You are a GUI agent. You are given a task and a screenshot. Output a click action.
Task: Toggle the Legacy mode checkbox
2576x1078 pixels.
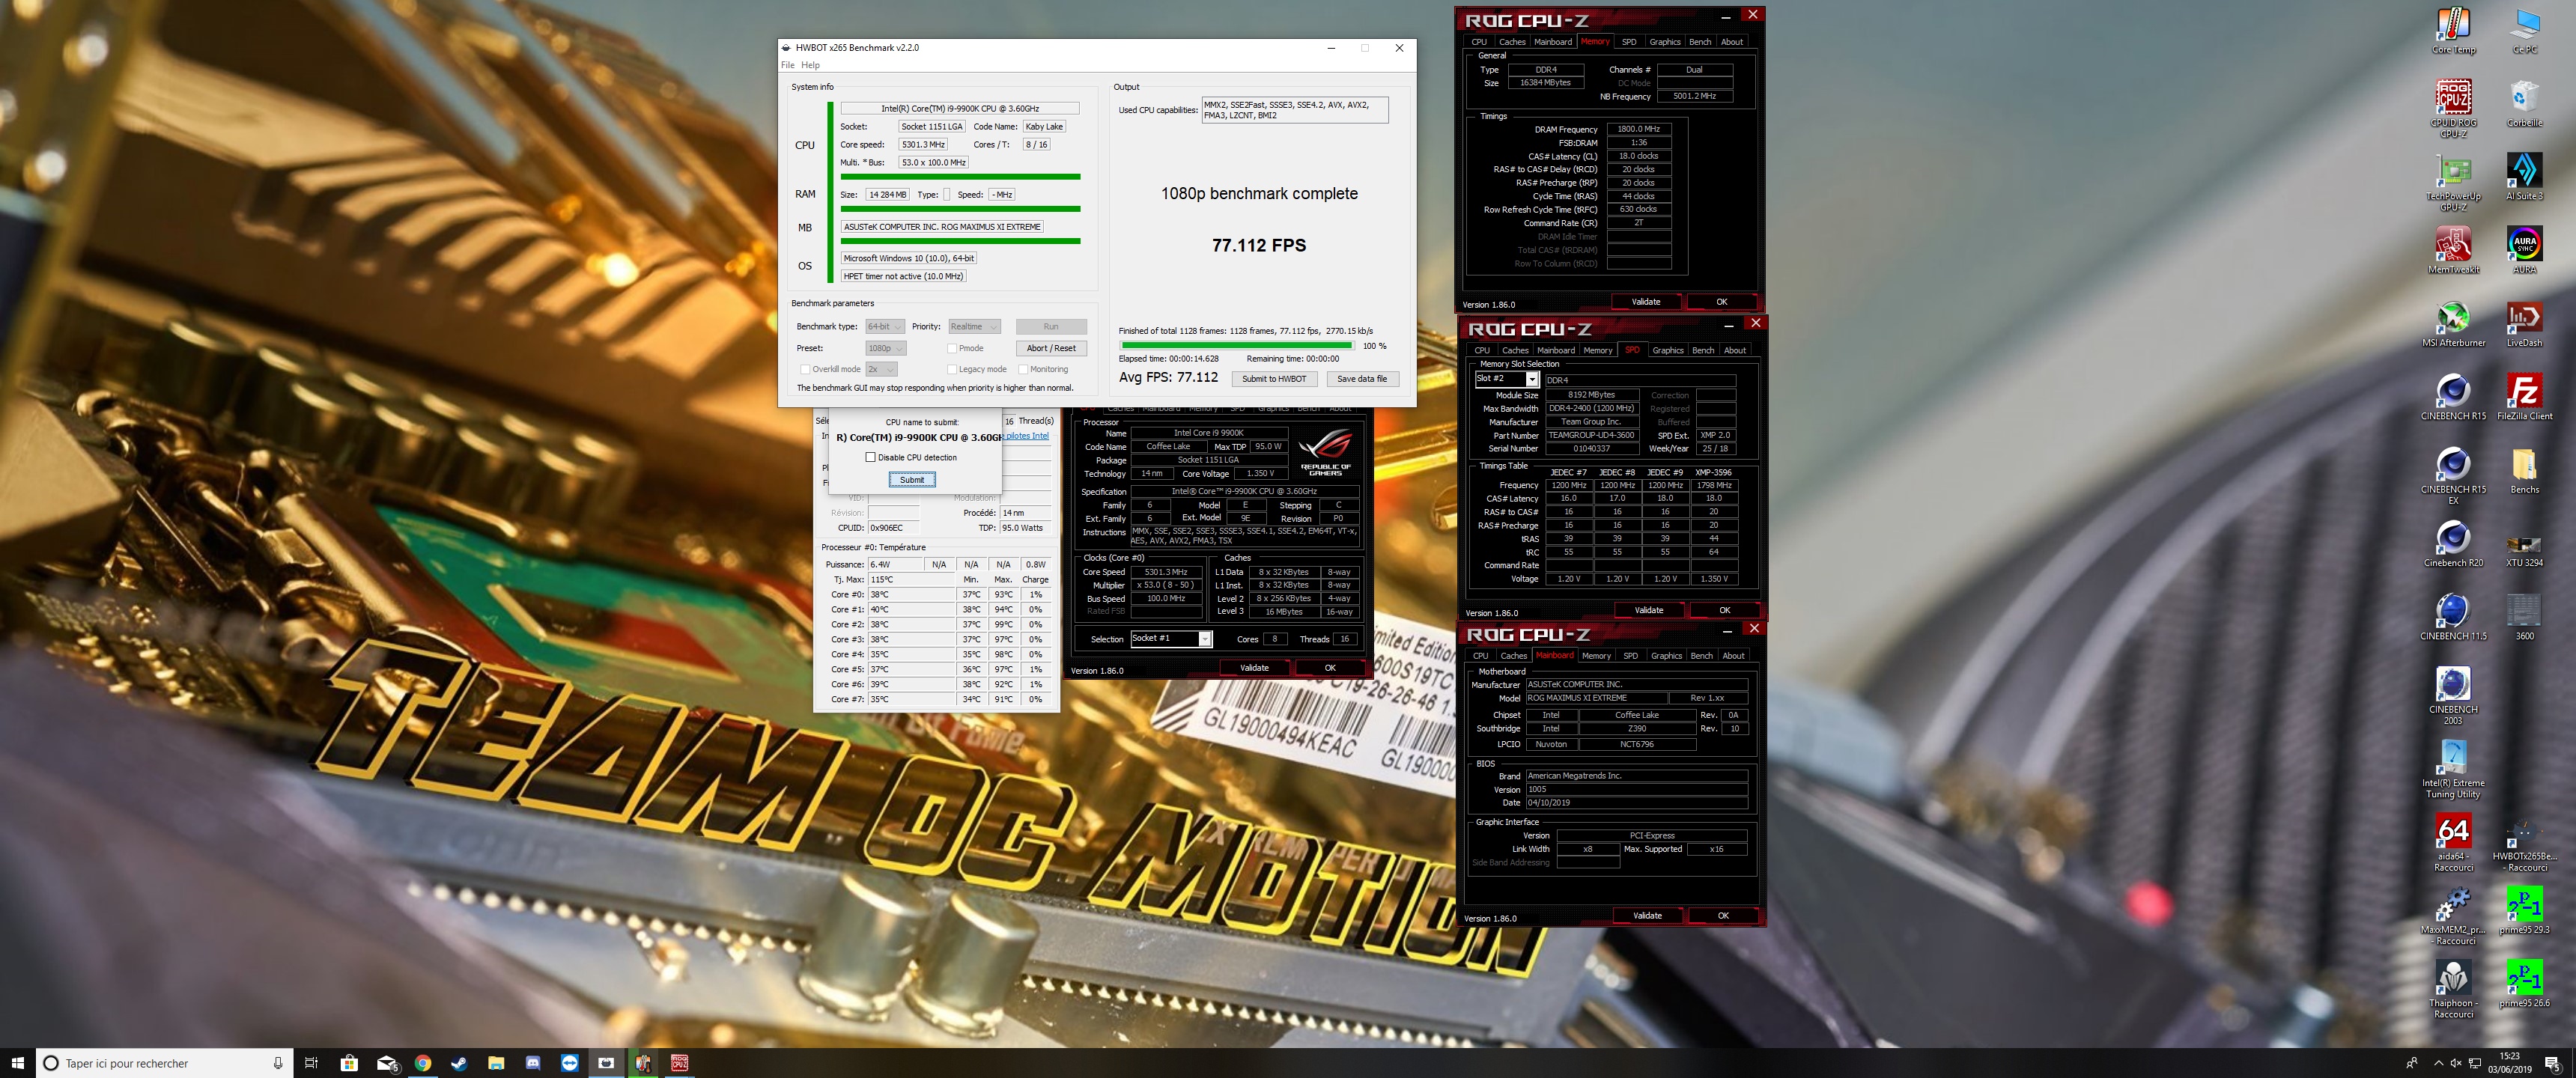coord(952,369)
